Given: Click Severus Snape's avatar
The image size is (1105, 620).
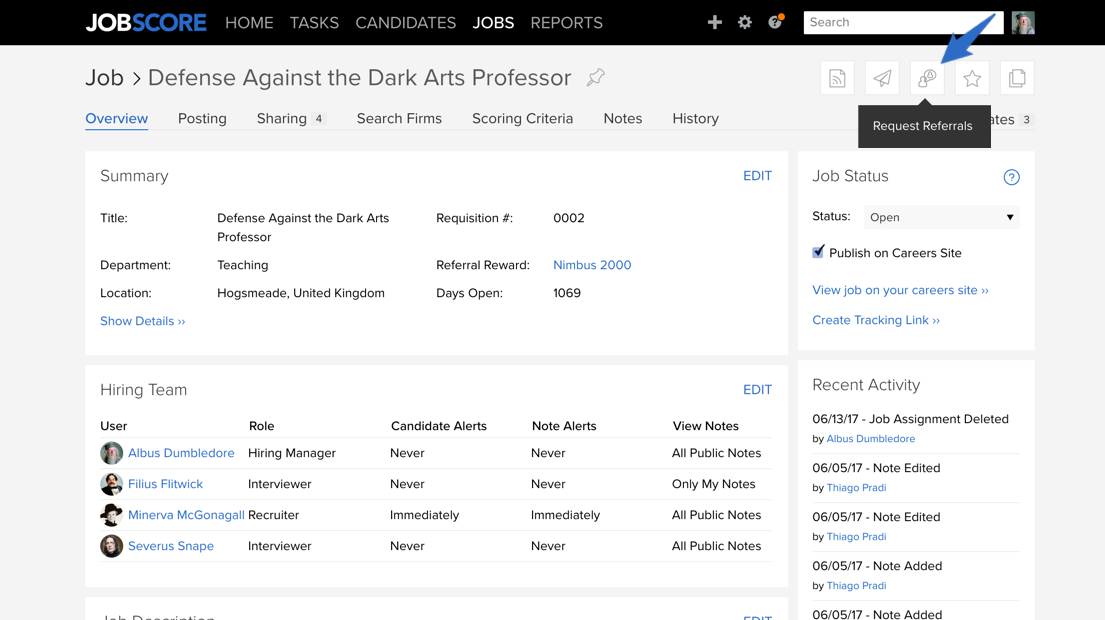Looking at the screenshot, I should tap(111, 546).
